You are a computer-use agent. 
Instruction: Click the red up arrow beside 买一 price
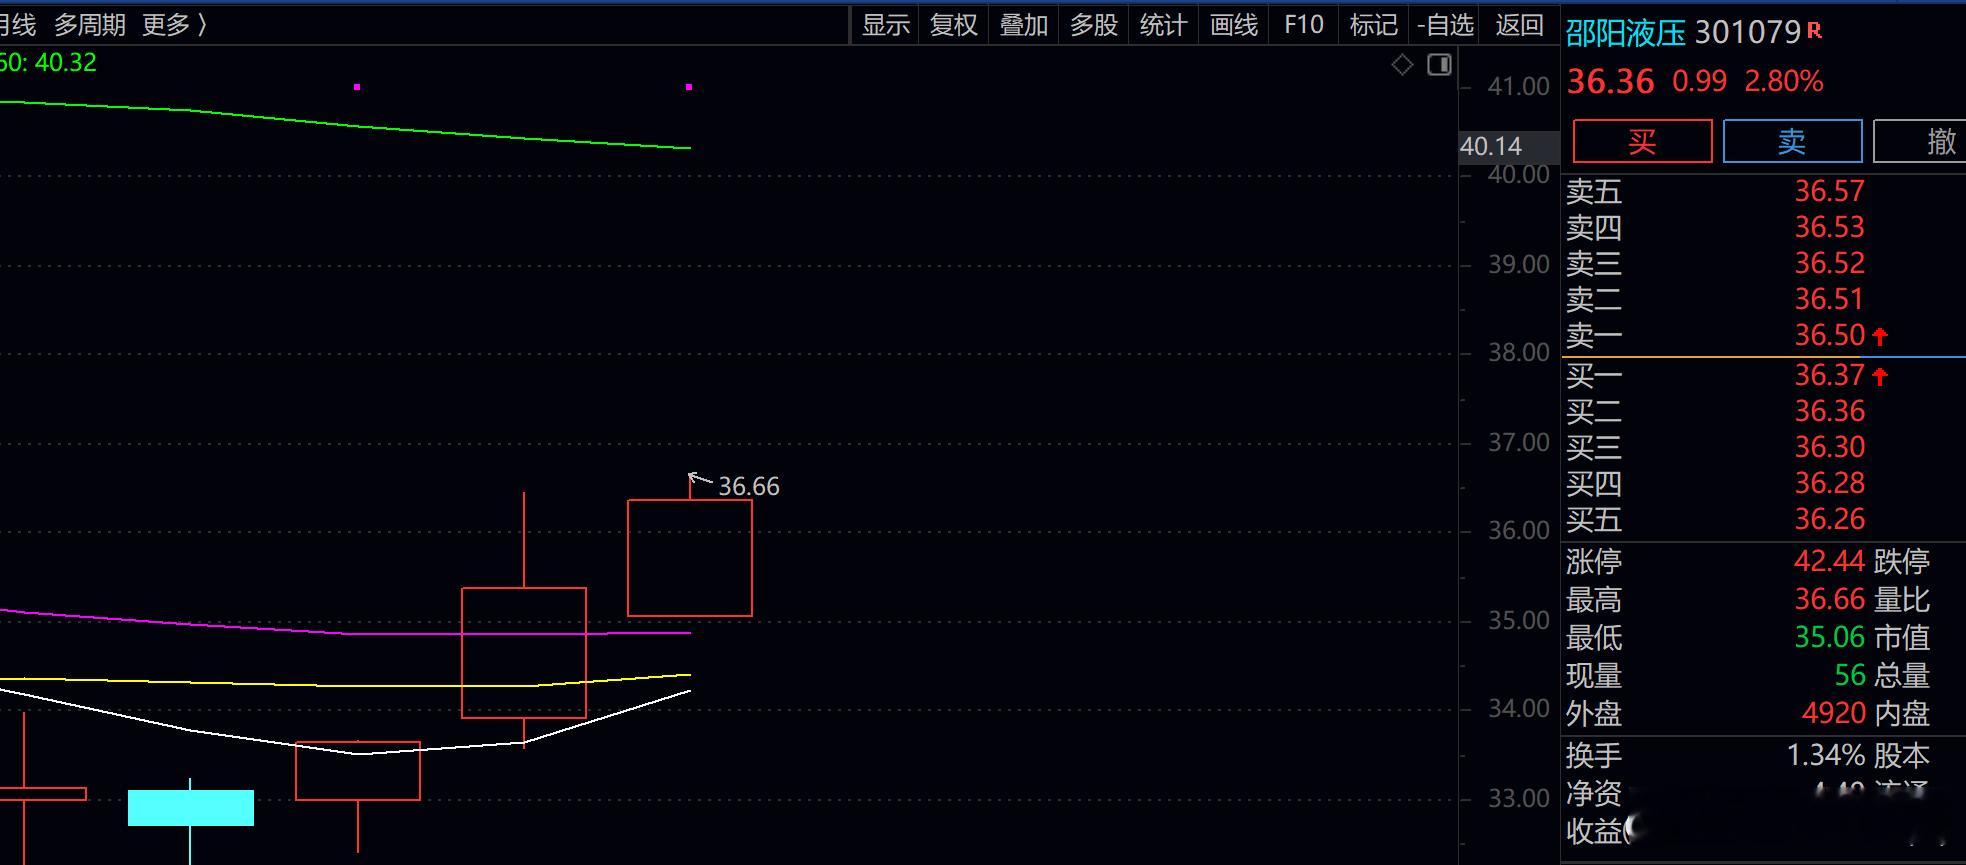tap(1880, 377)
